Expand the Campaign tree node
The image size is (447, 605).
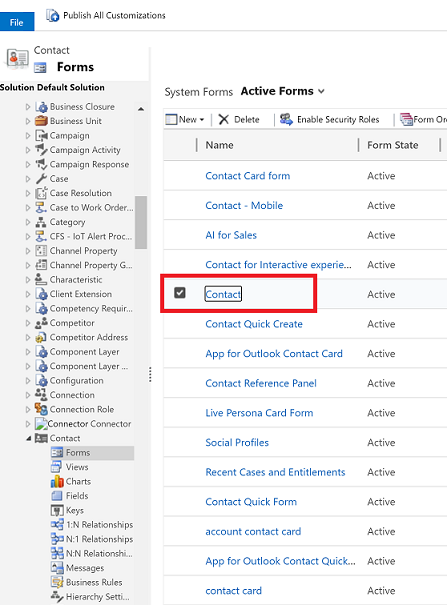tap(28, 136)
